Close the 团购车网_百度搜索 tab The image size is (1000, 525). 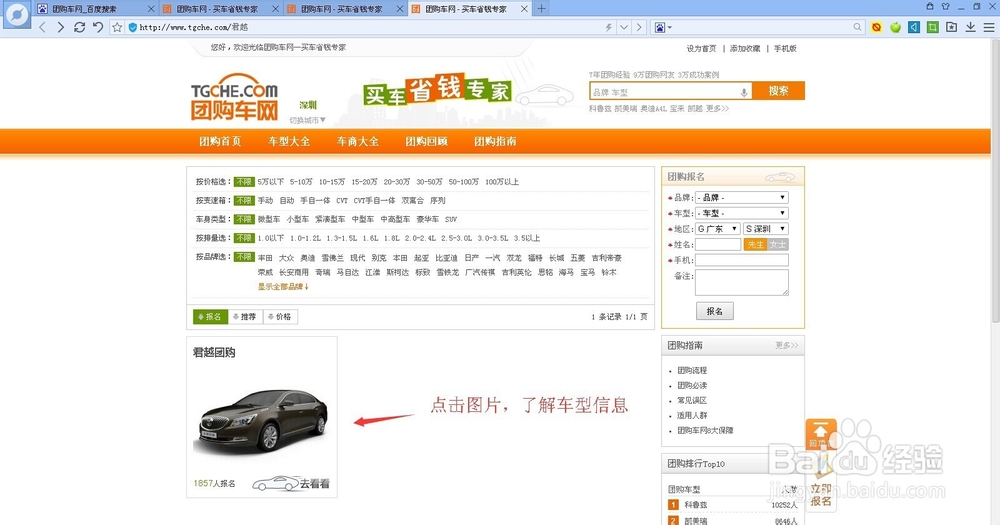(x=151, y=9)
